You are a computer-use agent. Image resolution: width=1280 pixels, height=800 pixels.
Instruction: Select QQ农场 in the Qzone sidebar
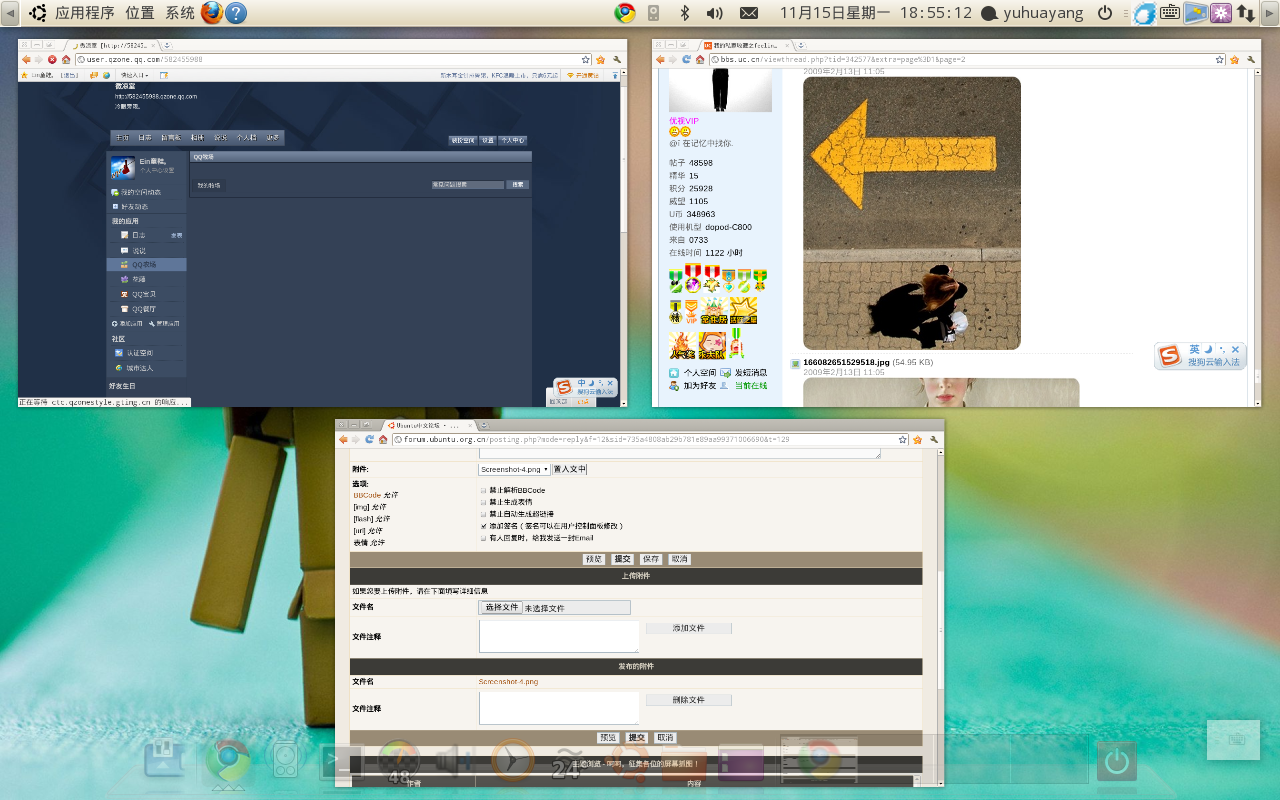pos(146,265)
